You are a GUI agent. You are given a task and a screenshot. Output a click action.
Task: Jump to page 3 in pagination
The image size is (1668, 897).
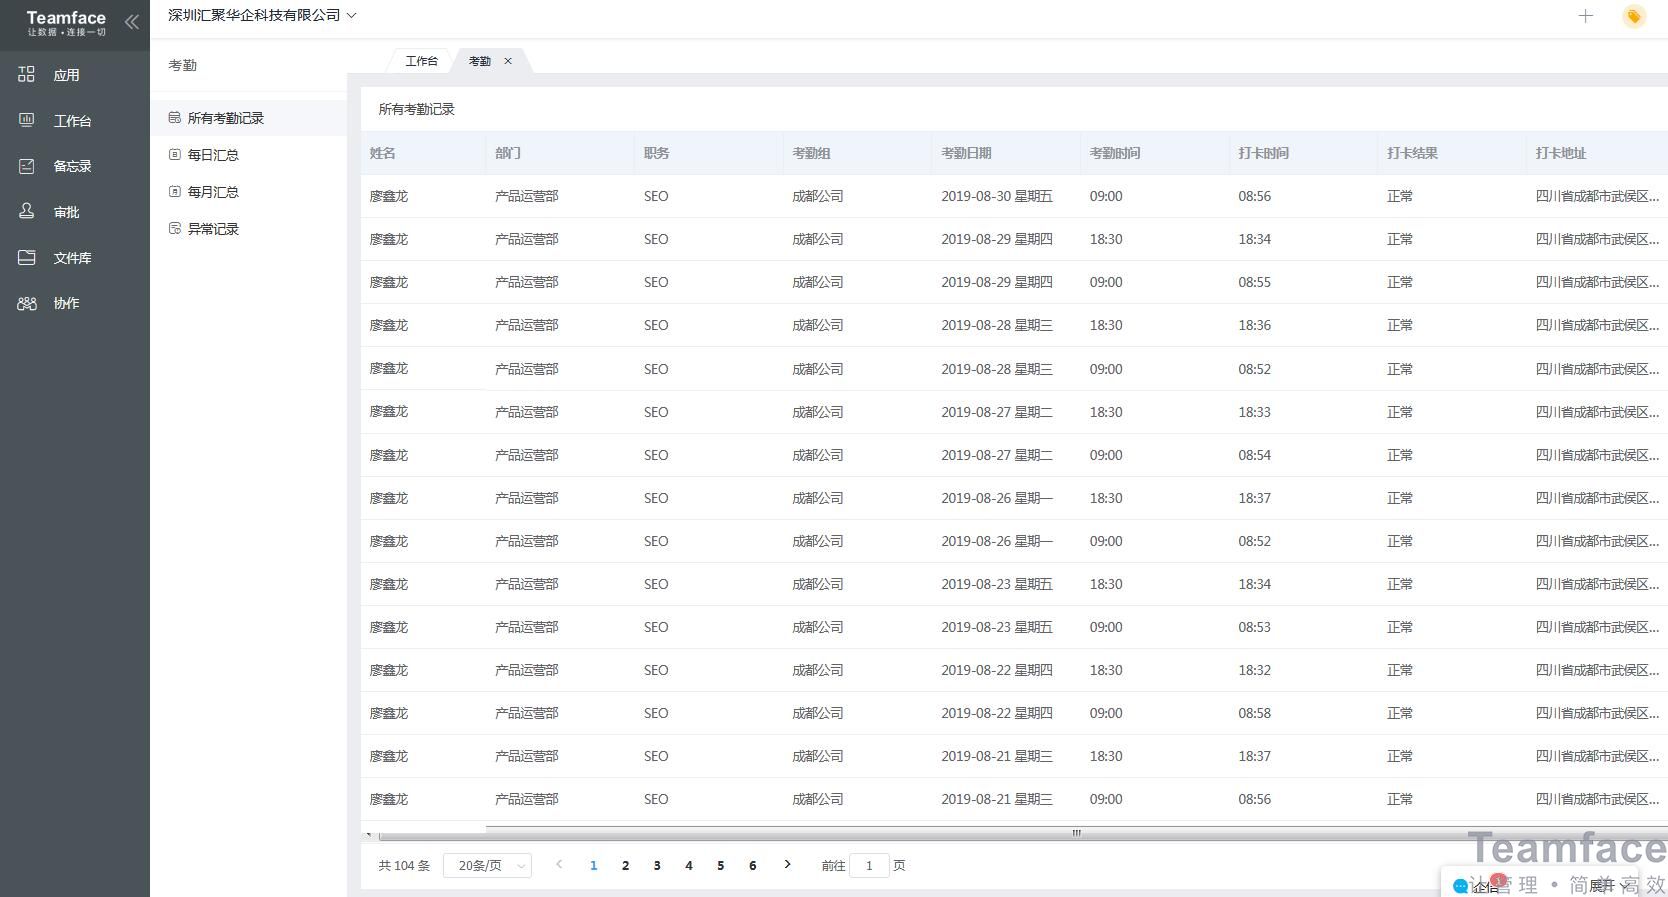657,866
